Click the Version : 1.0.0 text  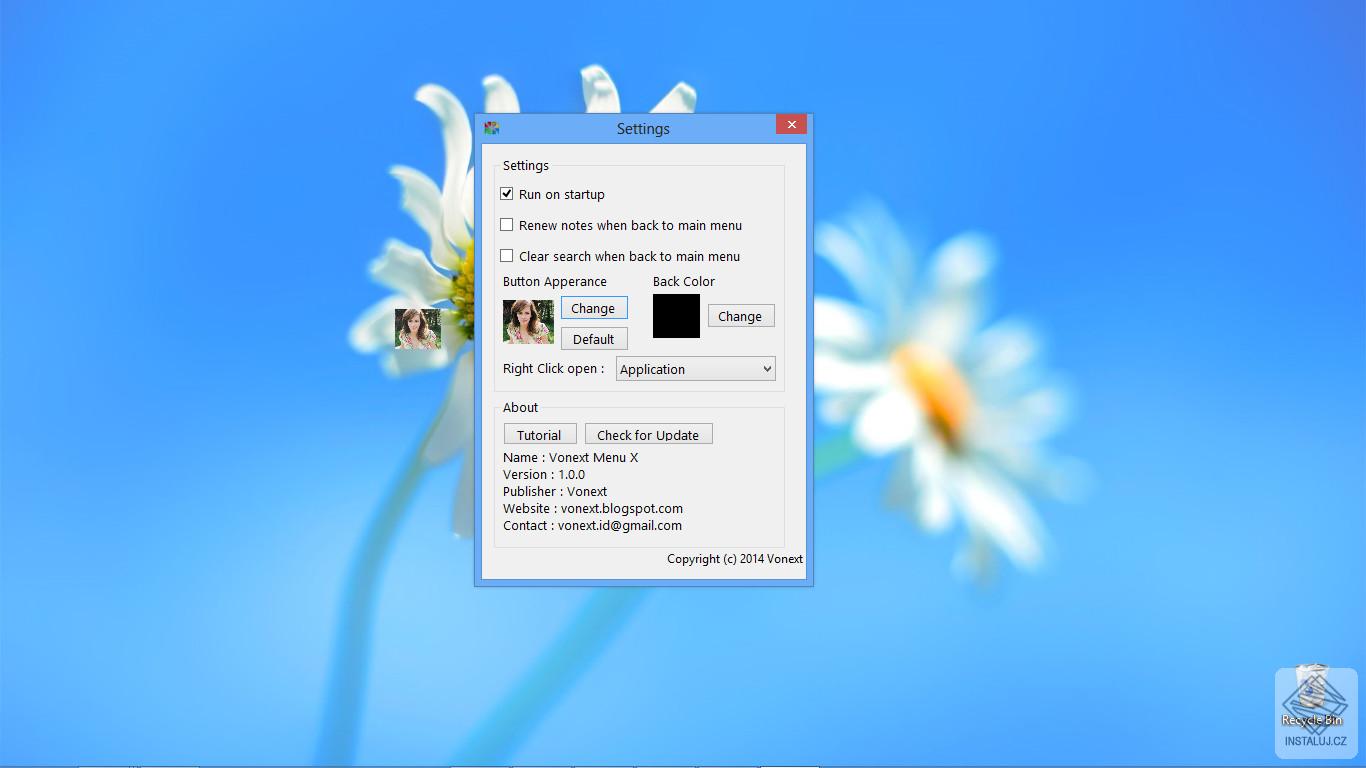click(544, 474)
